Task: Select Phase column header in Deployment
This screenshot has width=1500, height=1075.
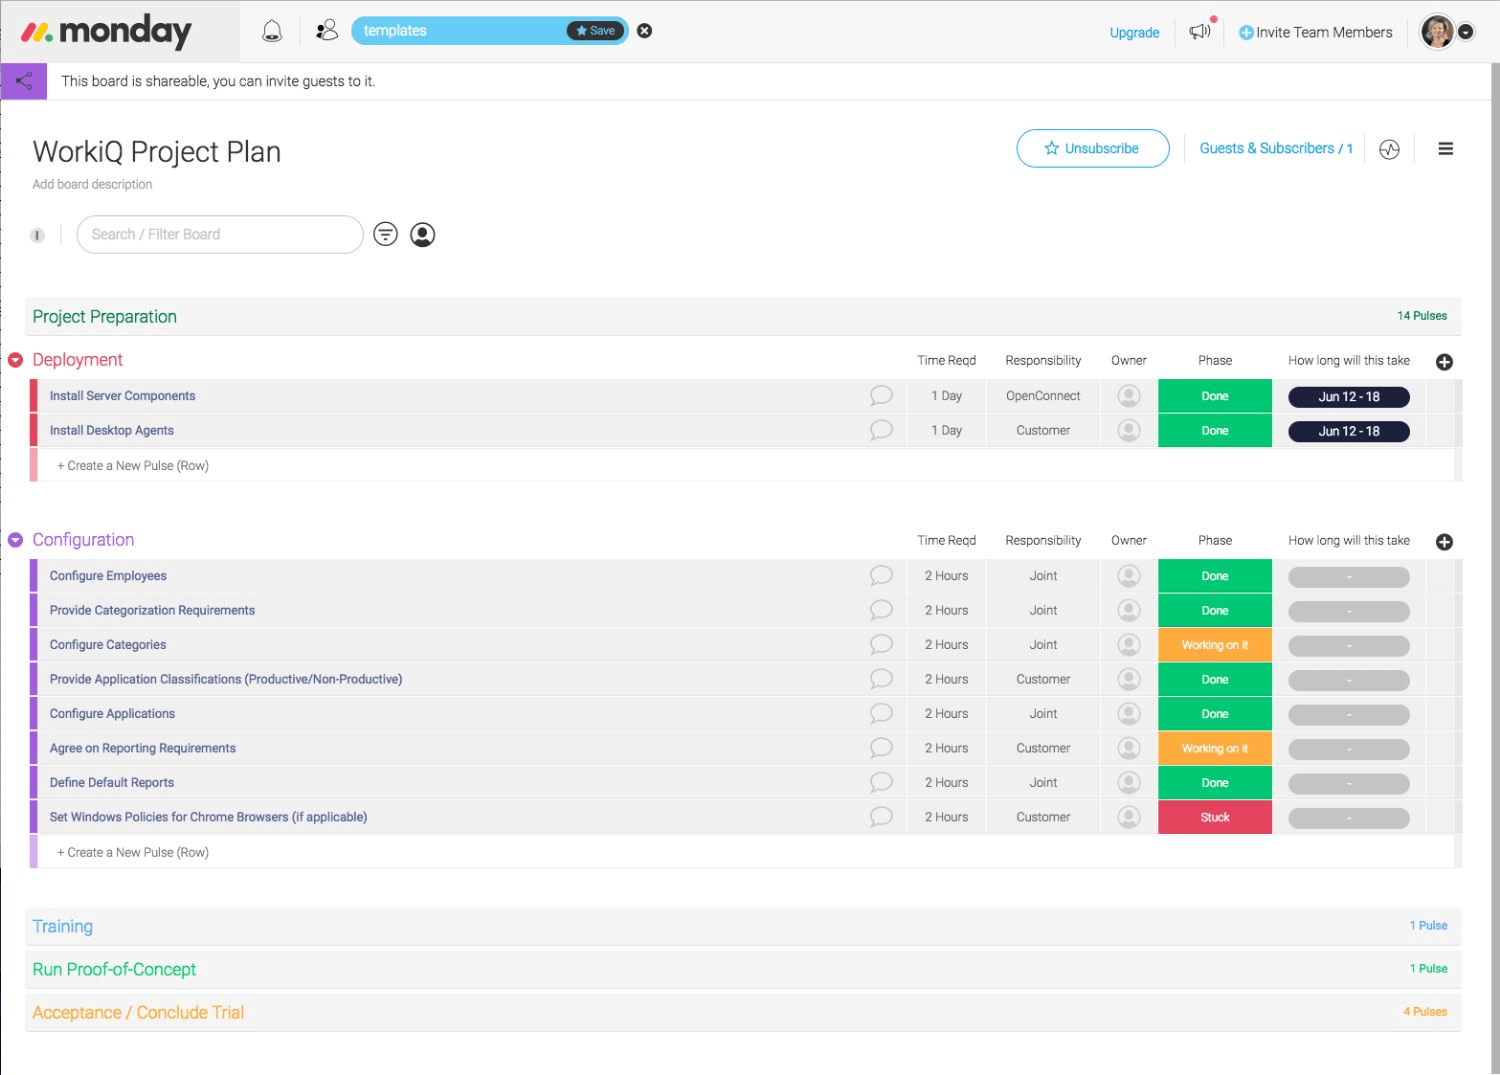Action: tap(1215, 361)
